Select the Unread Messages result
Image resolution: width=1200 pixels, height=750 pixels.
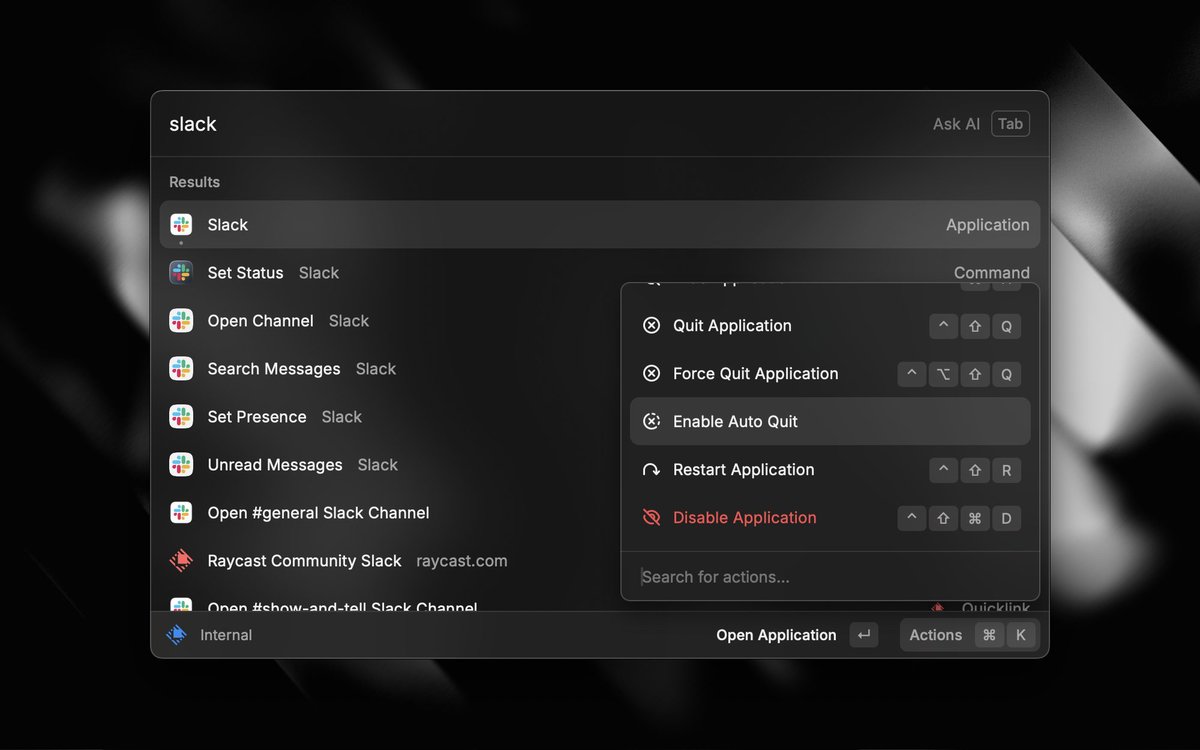click(x=390, y=465)
